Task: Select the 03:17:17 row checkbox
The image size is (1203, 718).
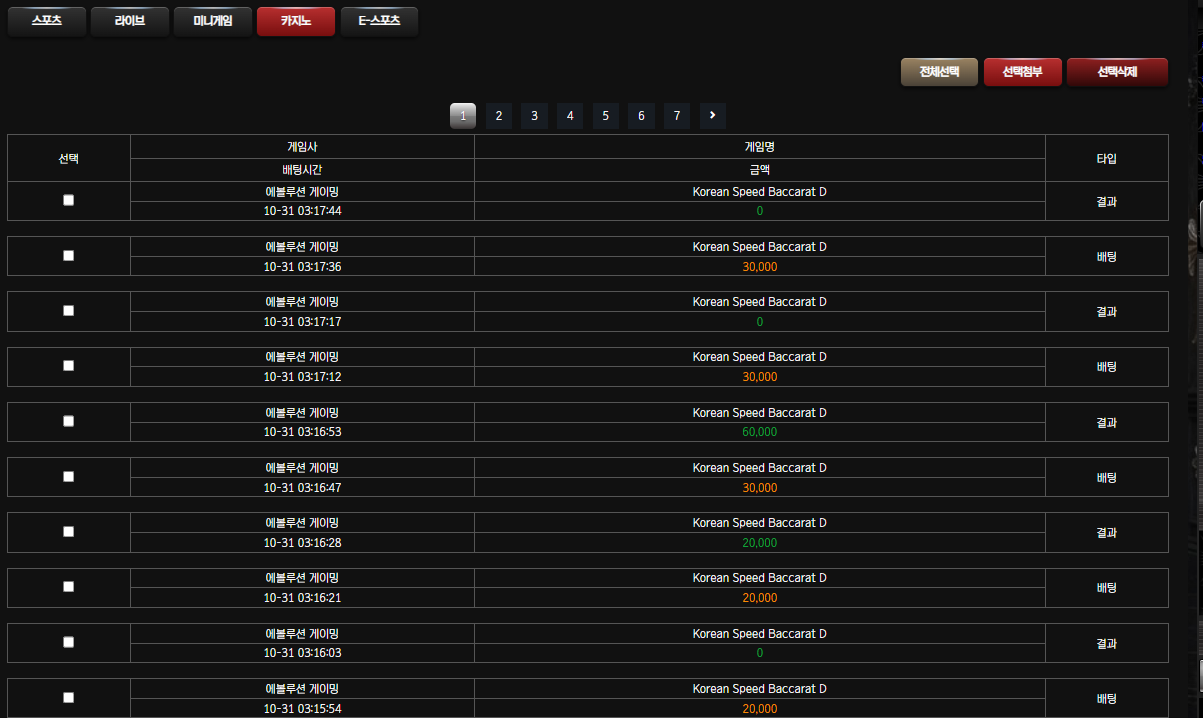Action: point(68,311)
